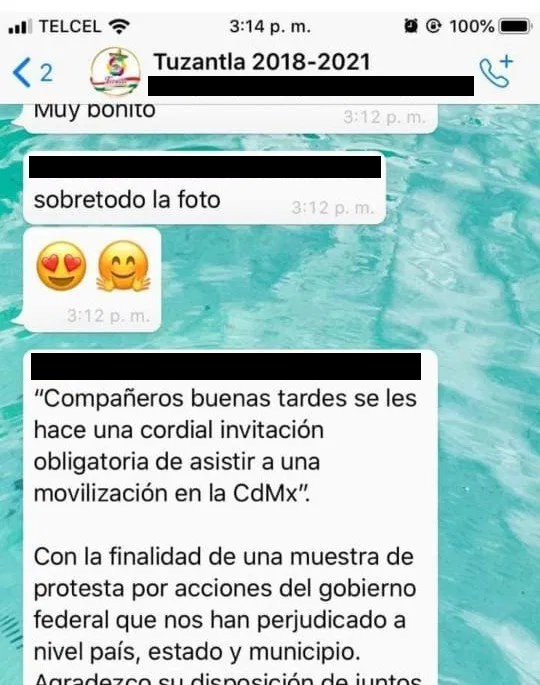Select the "Compañeros buenas tardes" message paragraph
This screenshot has height=685, width=540.
(225, 446)
